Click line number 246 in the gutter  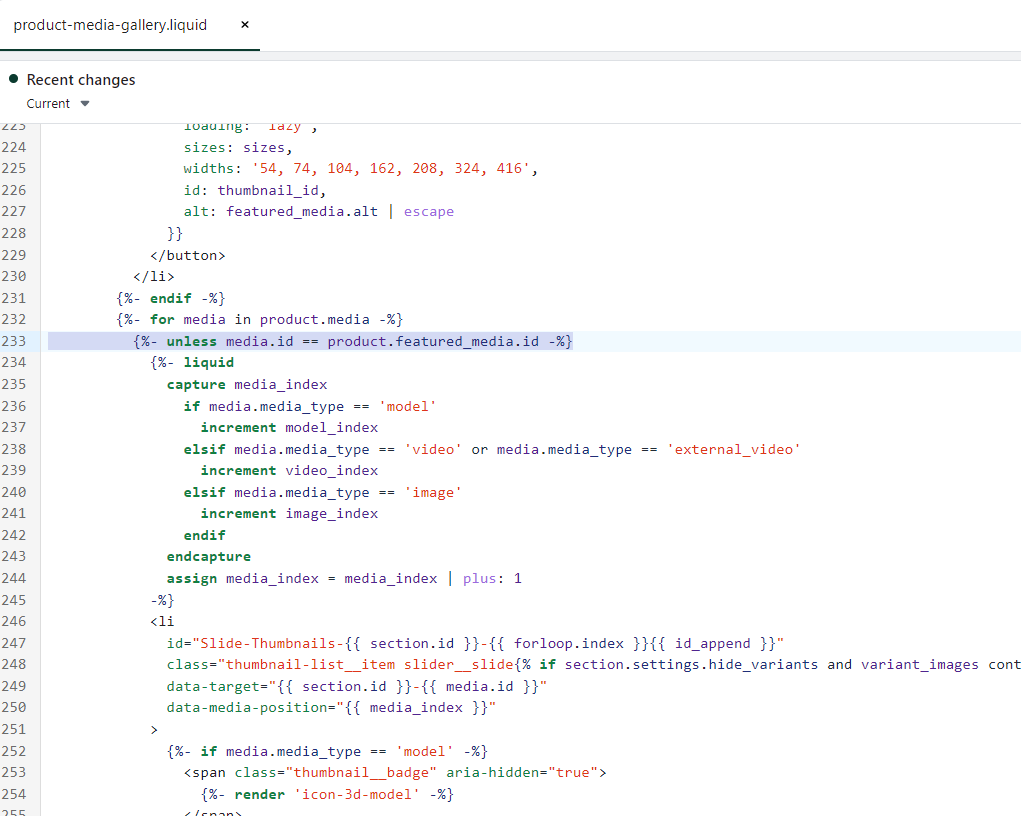click(x=14, y=621)
